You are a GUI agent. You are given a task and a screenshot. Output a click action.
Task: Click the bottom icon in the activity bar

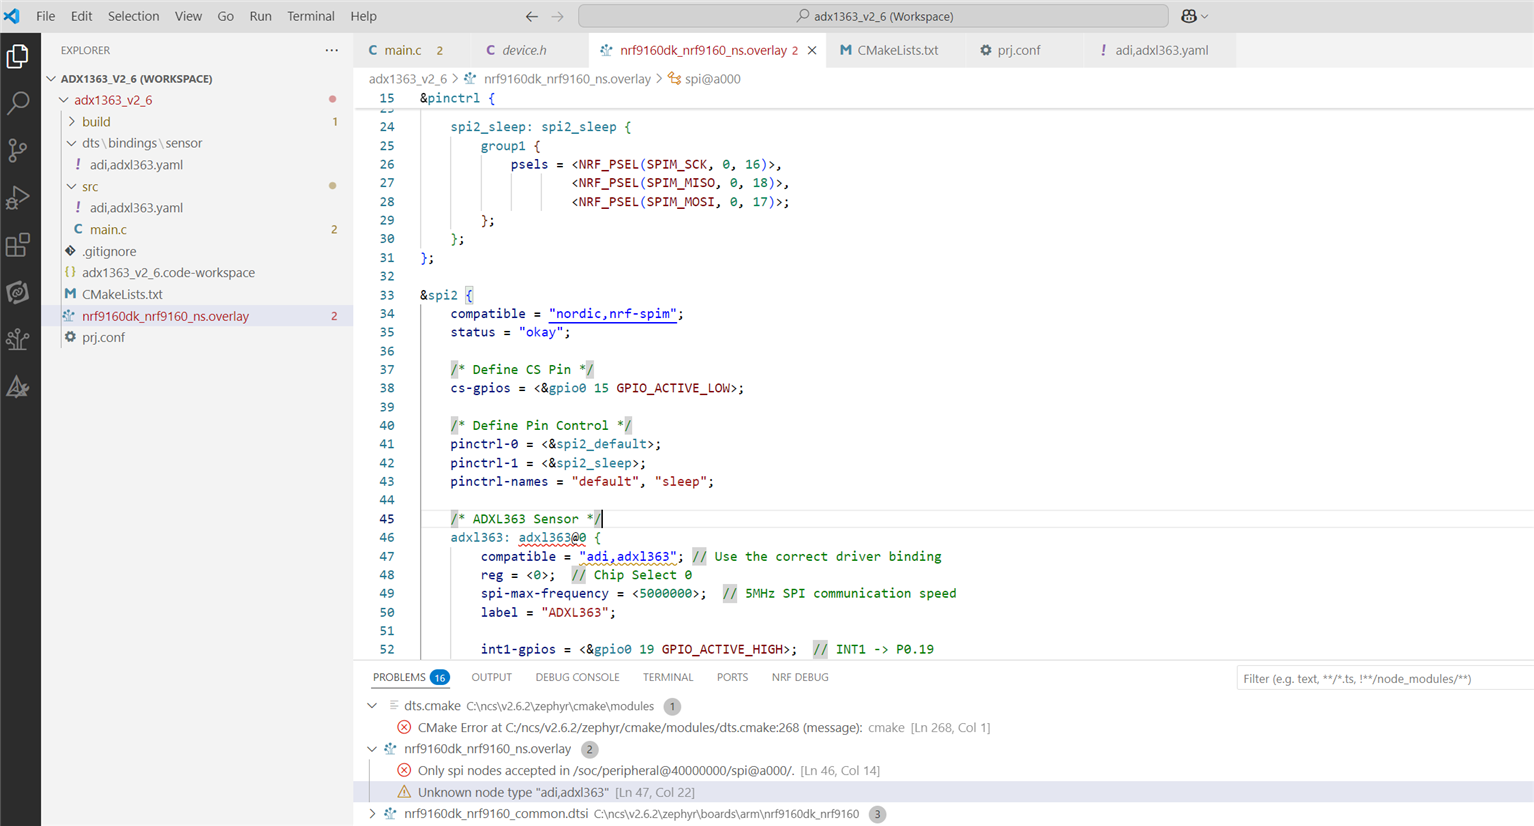click(18, 387)
